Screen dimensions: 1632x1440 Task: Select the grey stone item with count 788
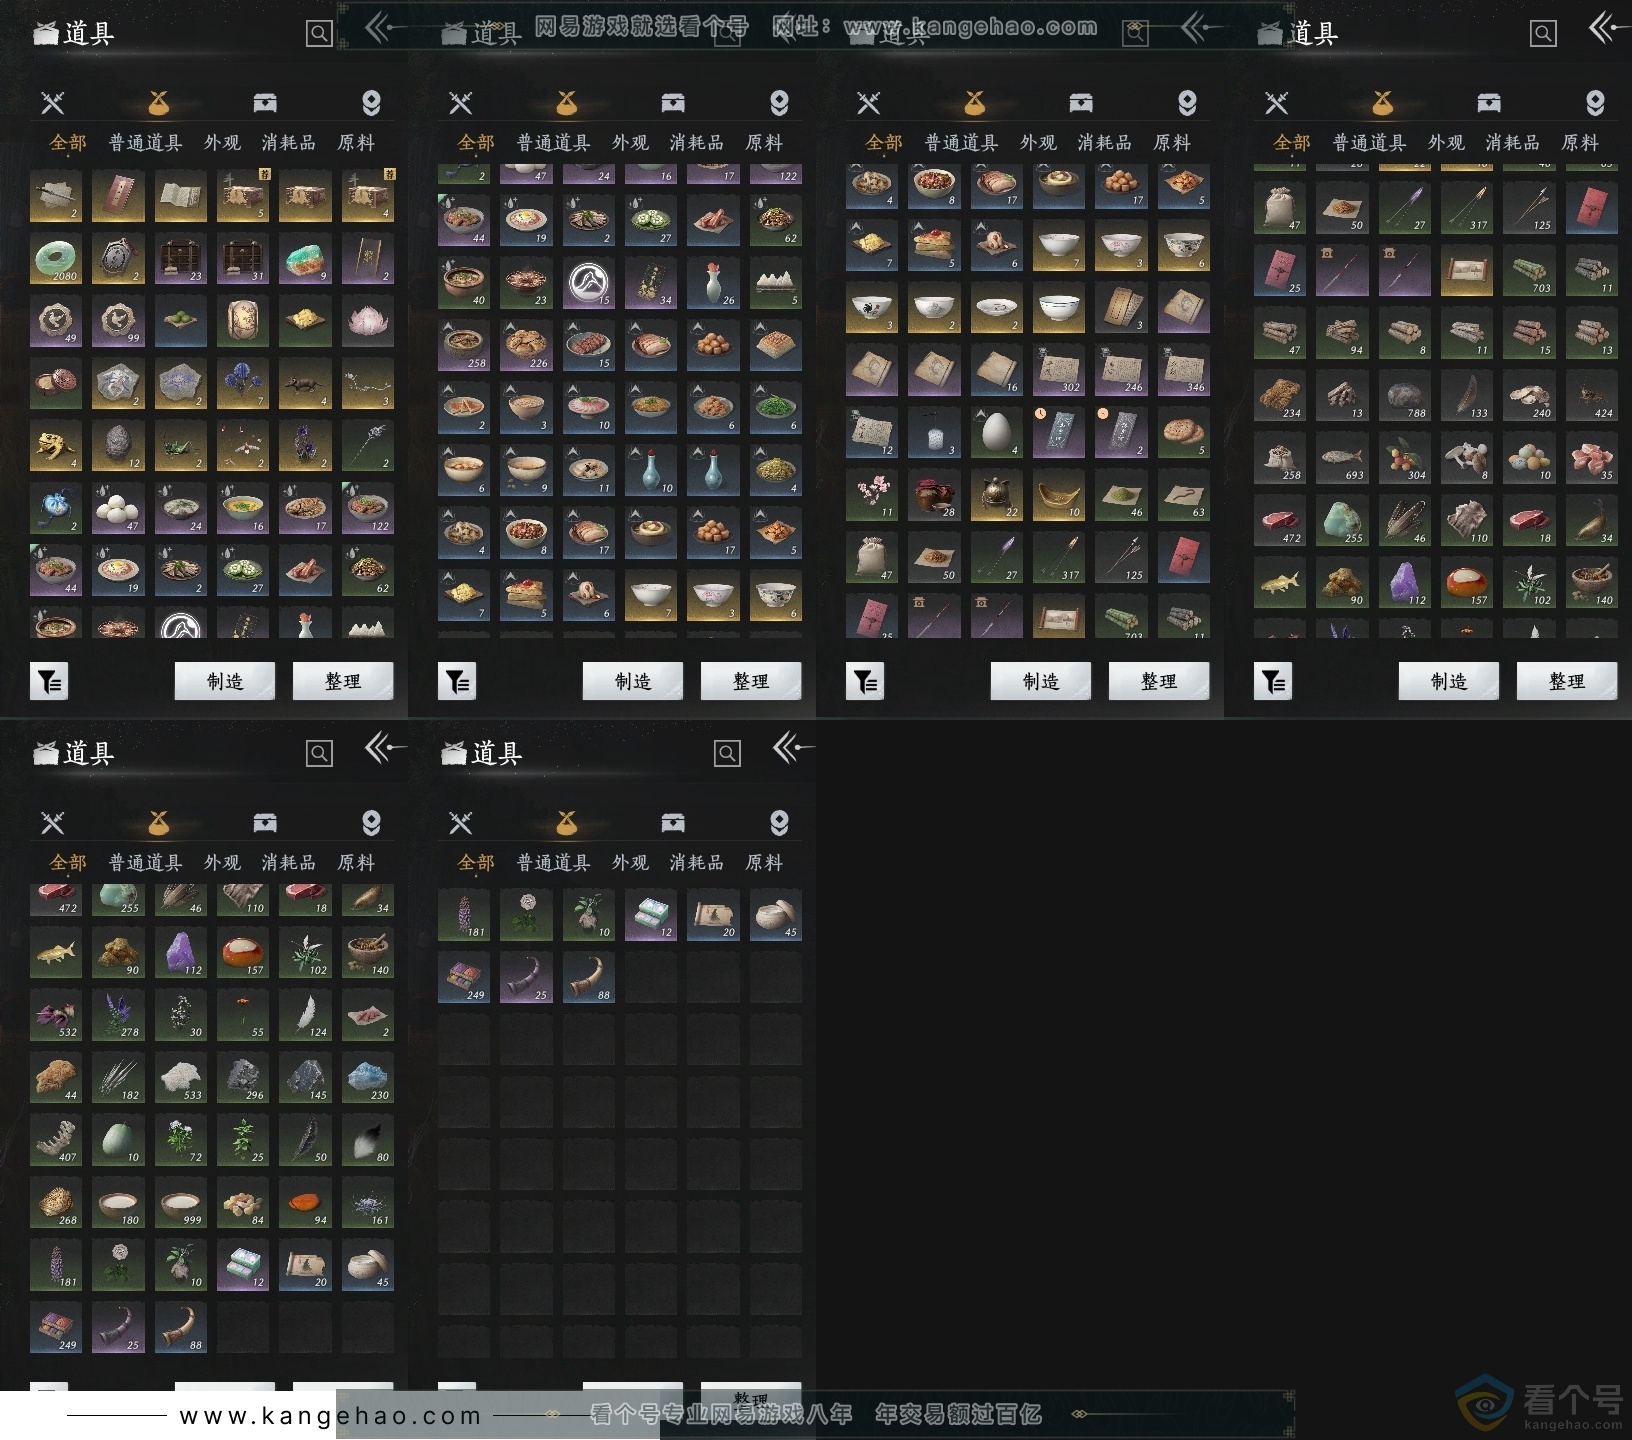tap(1404, 396)
